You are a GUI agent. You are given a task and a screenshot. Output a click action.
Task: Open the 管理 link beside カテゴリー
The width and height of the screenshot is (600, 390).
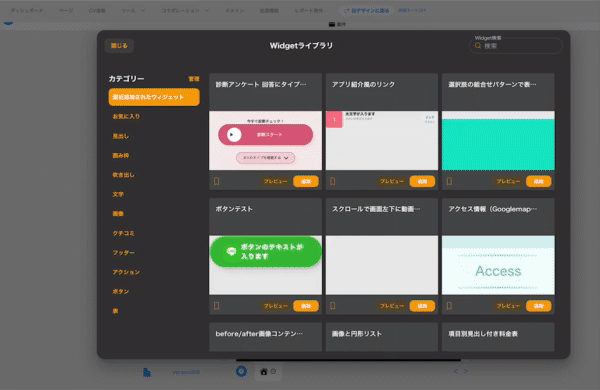(194, 79)
